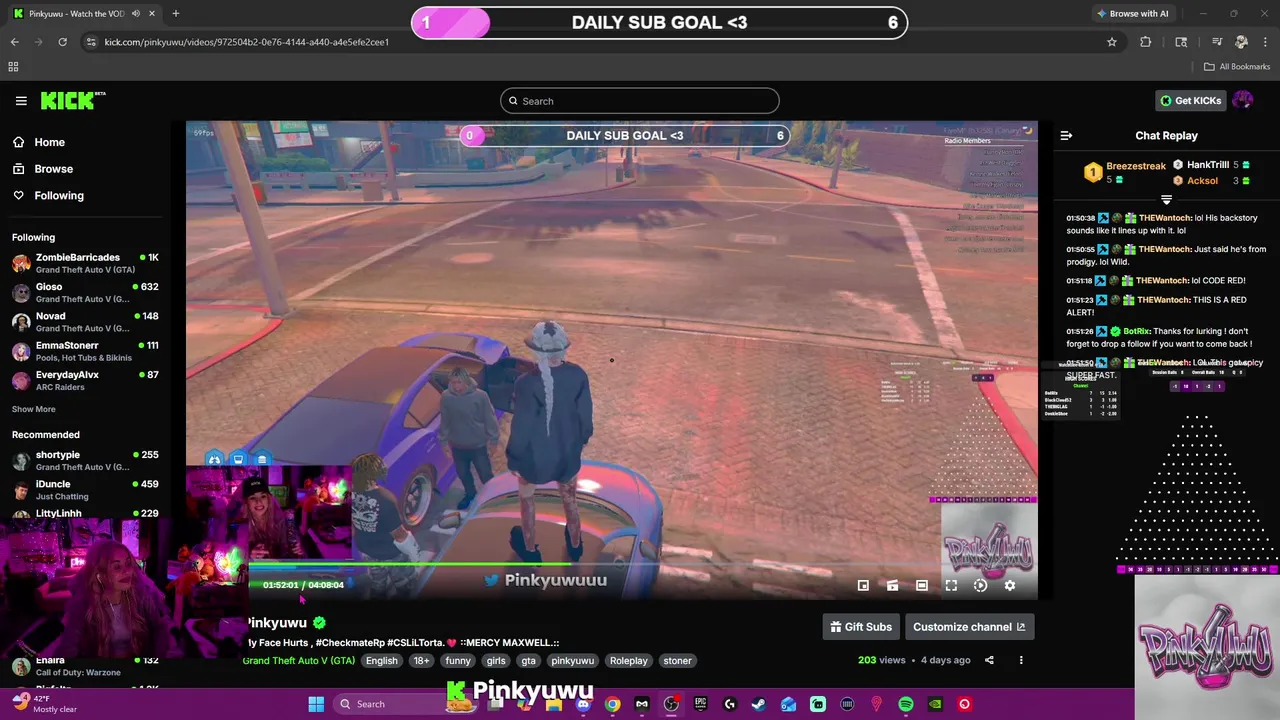Click the browser address bar
Image resolution: width=1280 pixels, height=720 pixels.
pos(600,42)
